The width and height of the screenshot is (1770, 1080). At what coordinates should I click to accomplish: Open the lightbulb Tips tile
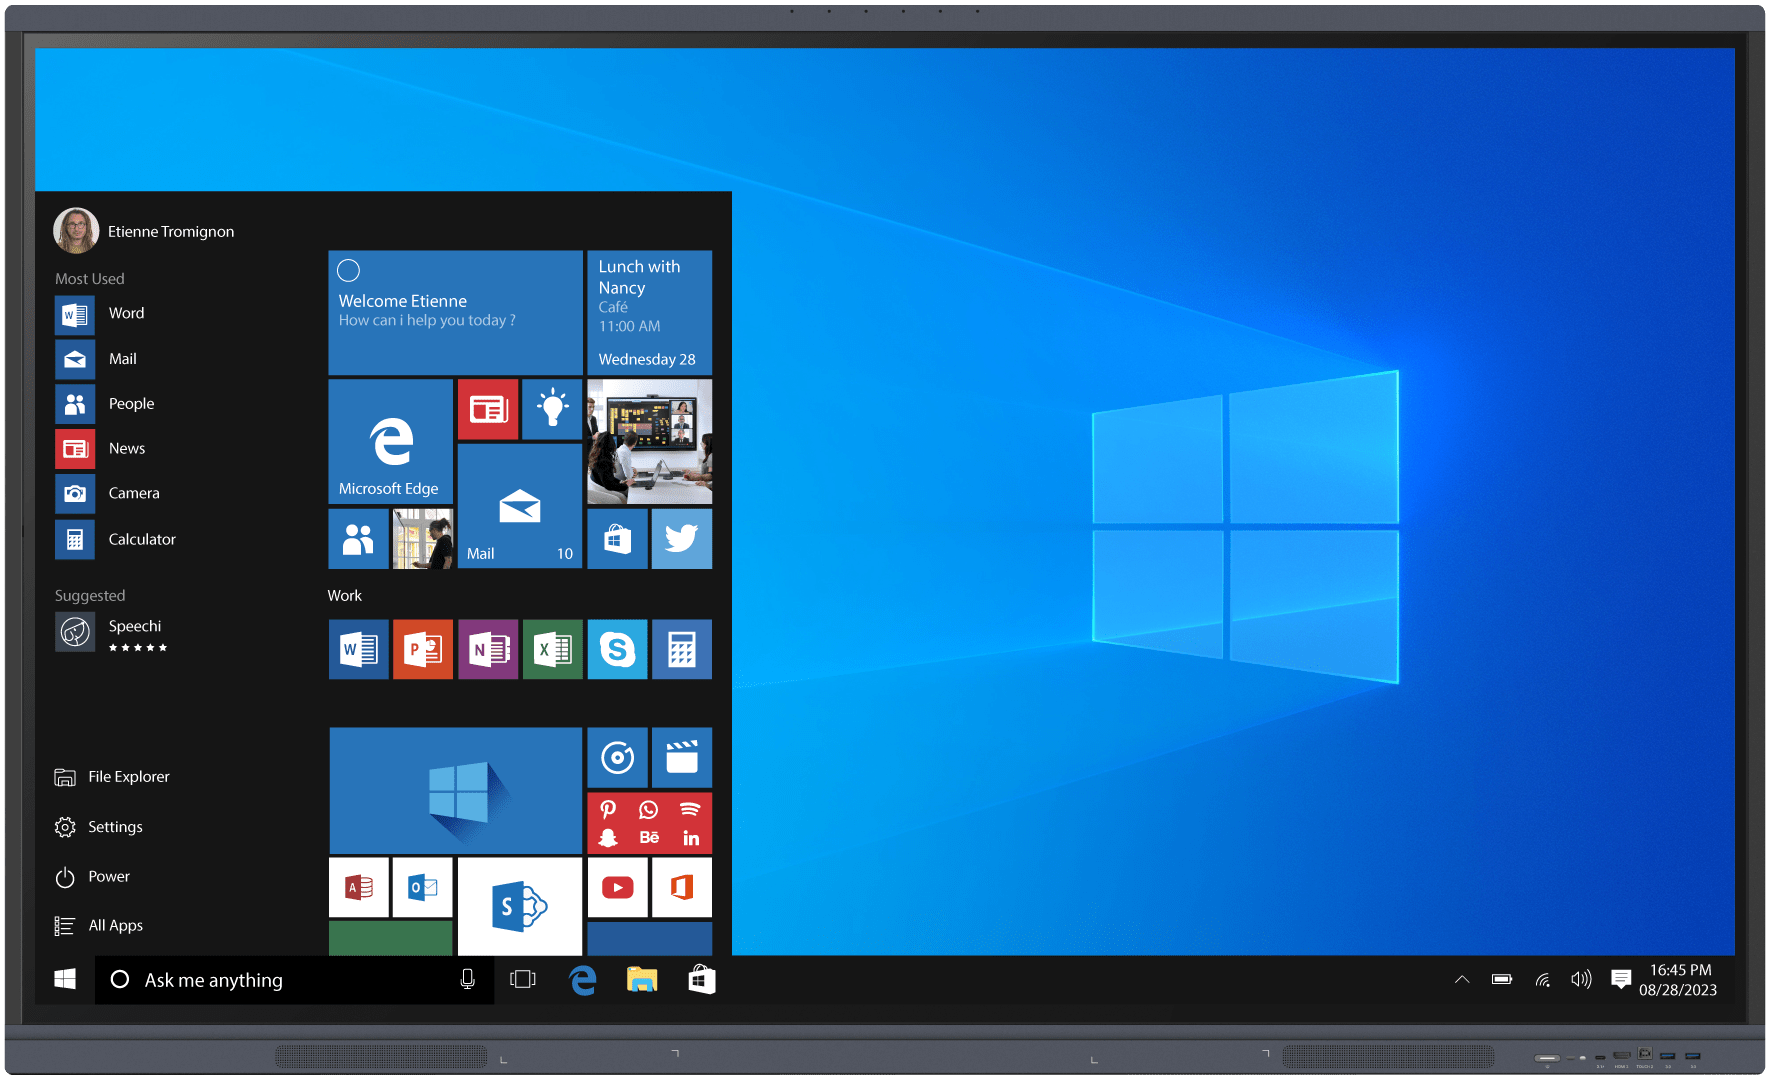pos(552,409)
